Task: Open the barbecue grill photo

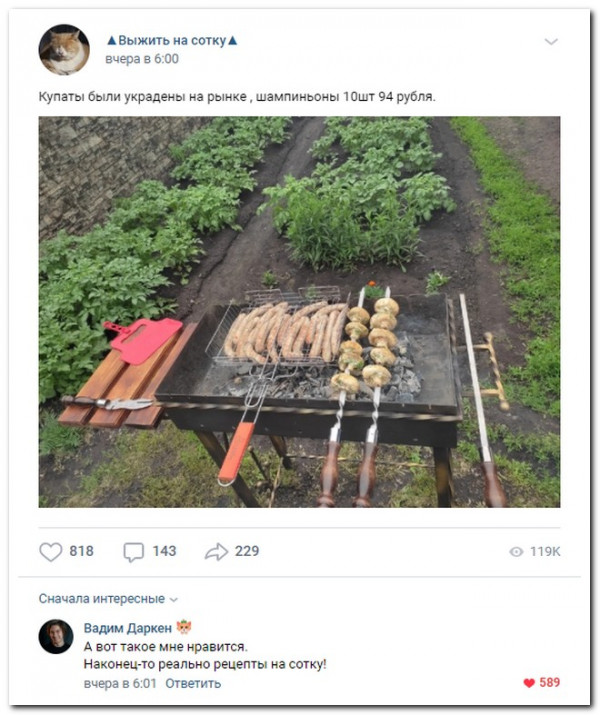Action: point(299,312)
